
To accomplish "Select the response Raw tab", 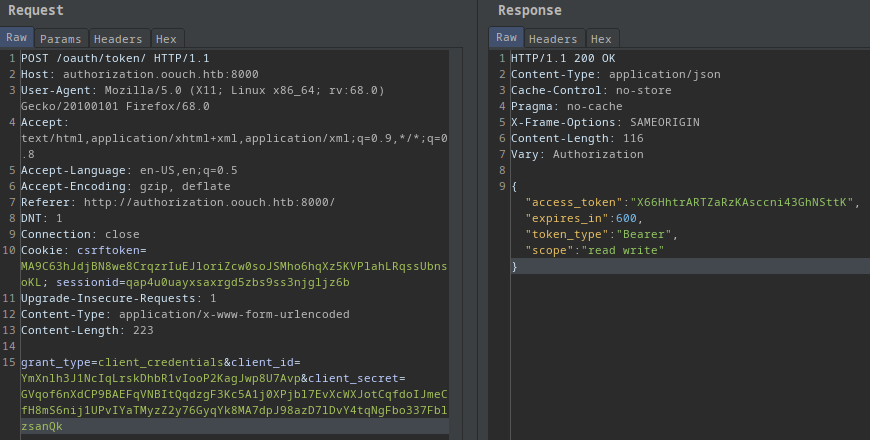I will (507, 38).
